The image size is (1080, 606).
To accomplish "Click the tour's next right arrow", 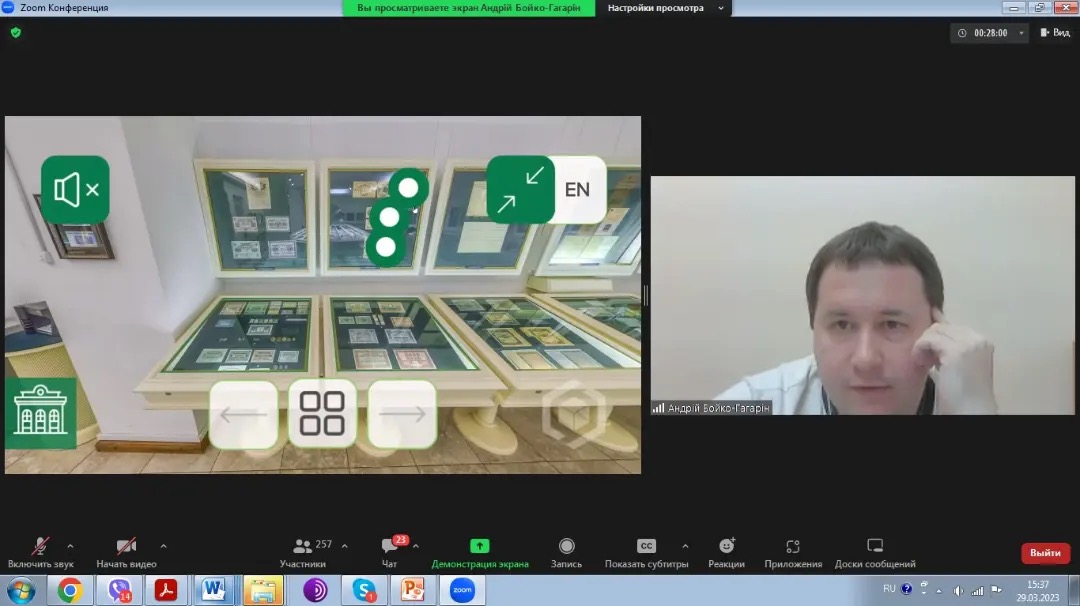I will coord(402,414).
